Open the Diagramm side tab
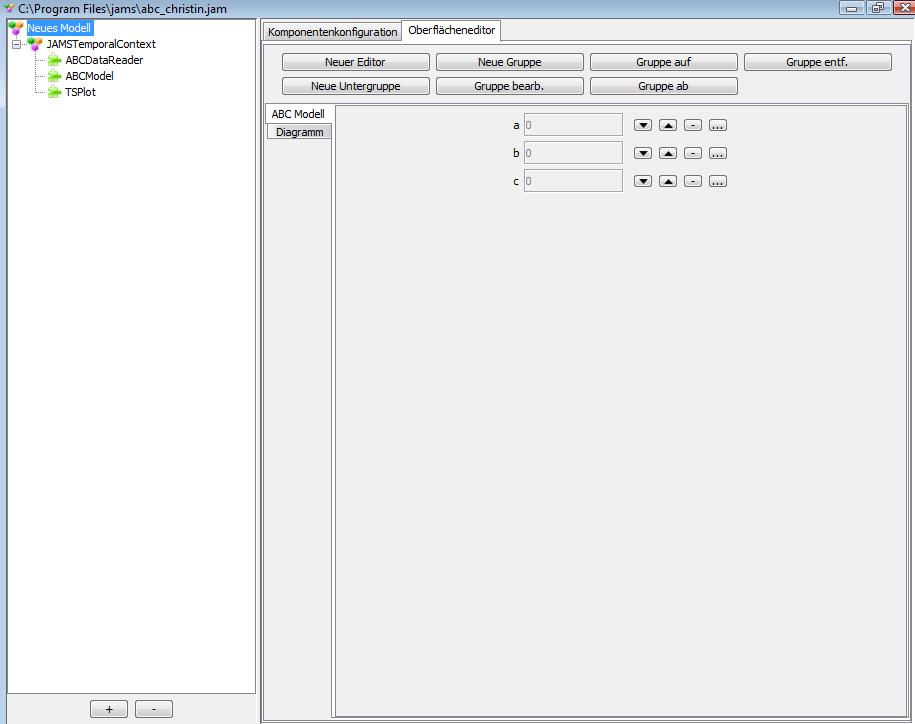915x724 pixels. coord(299,132)
